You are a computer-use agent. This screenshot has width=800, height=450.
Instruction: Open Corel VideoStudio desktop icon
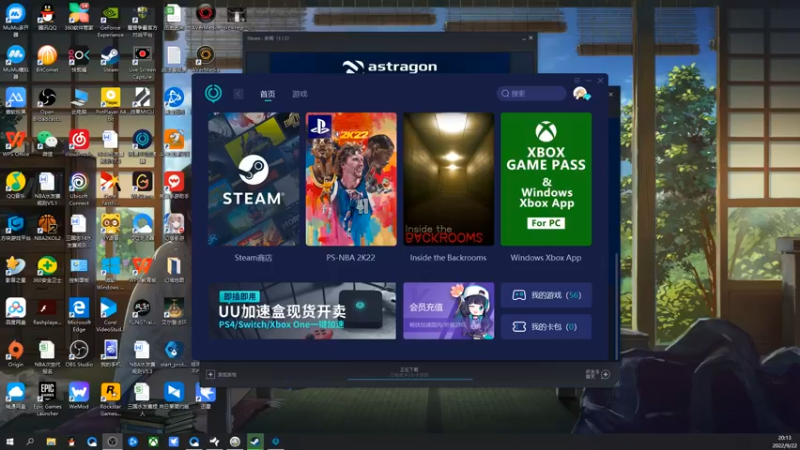coord(110,315)
